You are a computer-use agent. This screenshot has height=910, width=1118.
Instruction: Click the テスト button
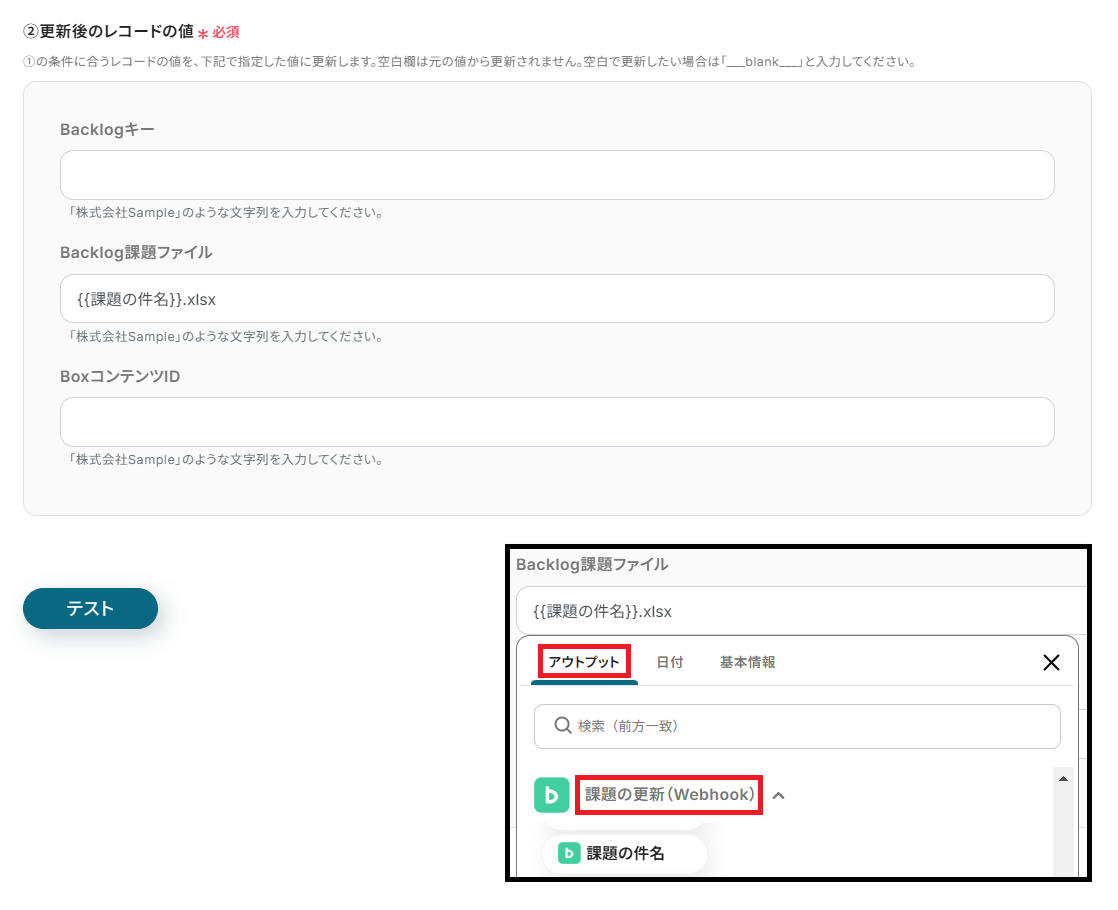(x=91, y=608)
